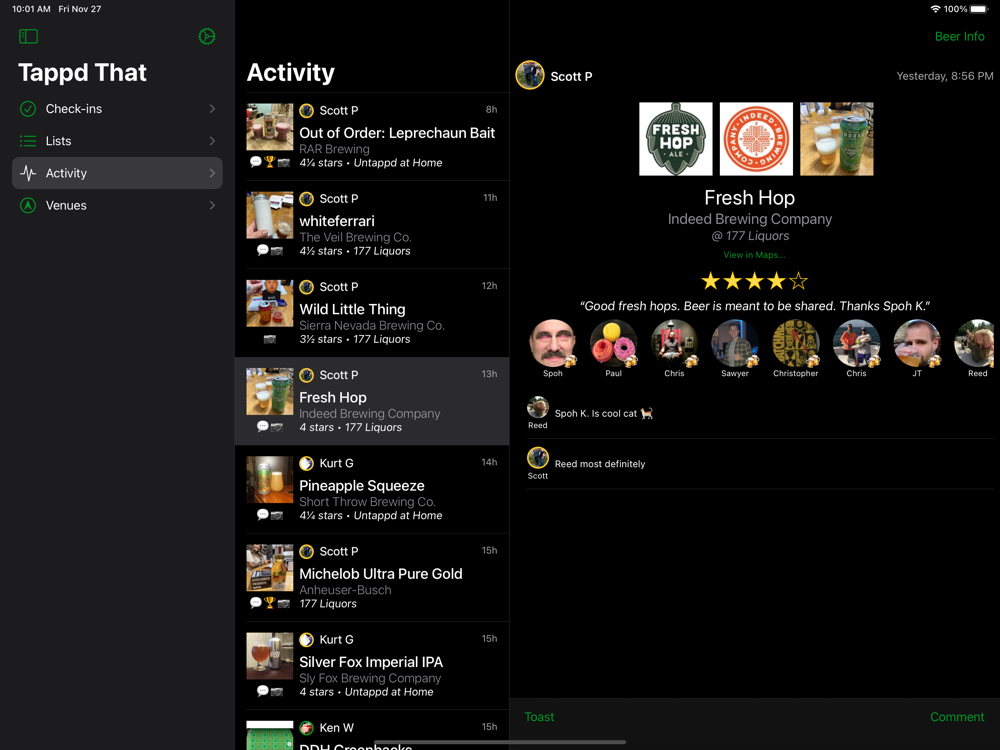The image size is (1000, 750).
Task: Tap the camera icon on Wild Little Thing
Action: pos(270,339)
